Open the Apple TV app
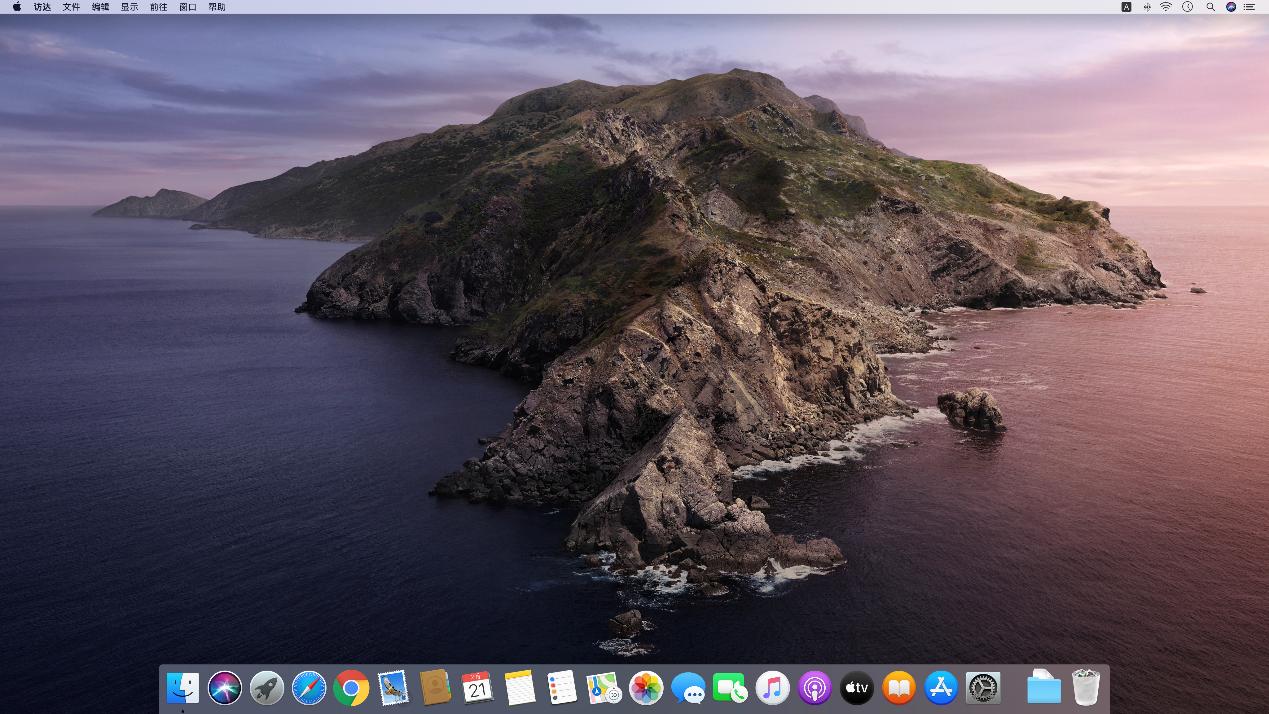The height and width of the screenshot is (714, 1269). click(x=855, y=688)
